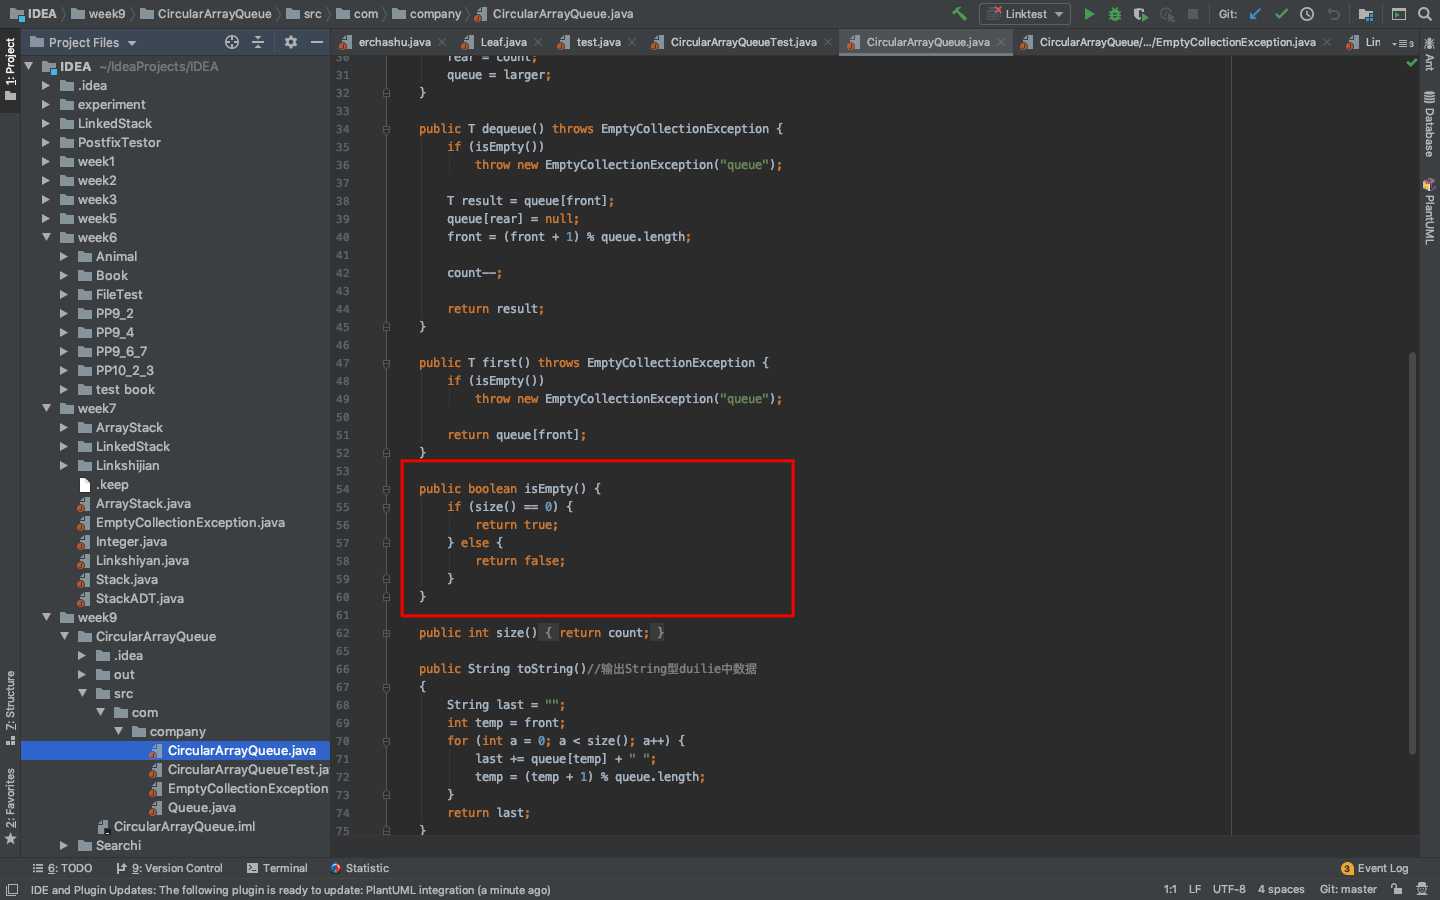Viewport: 1440px width, 900px height.
Task: Open Linktest run configuration dropdown
Action: 1026,14
